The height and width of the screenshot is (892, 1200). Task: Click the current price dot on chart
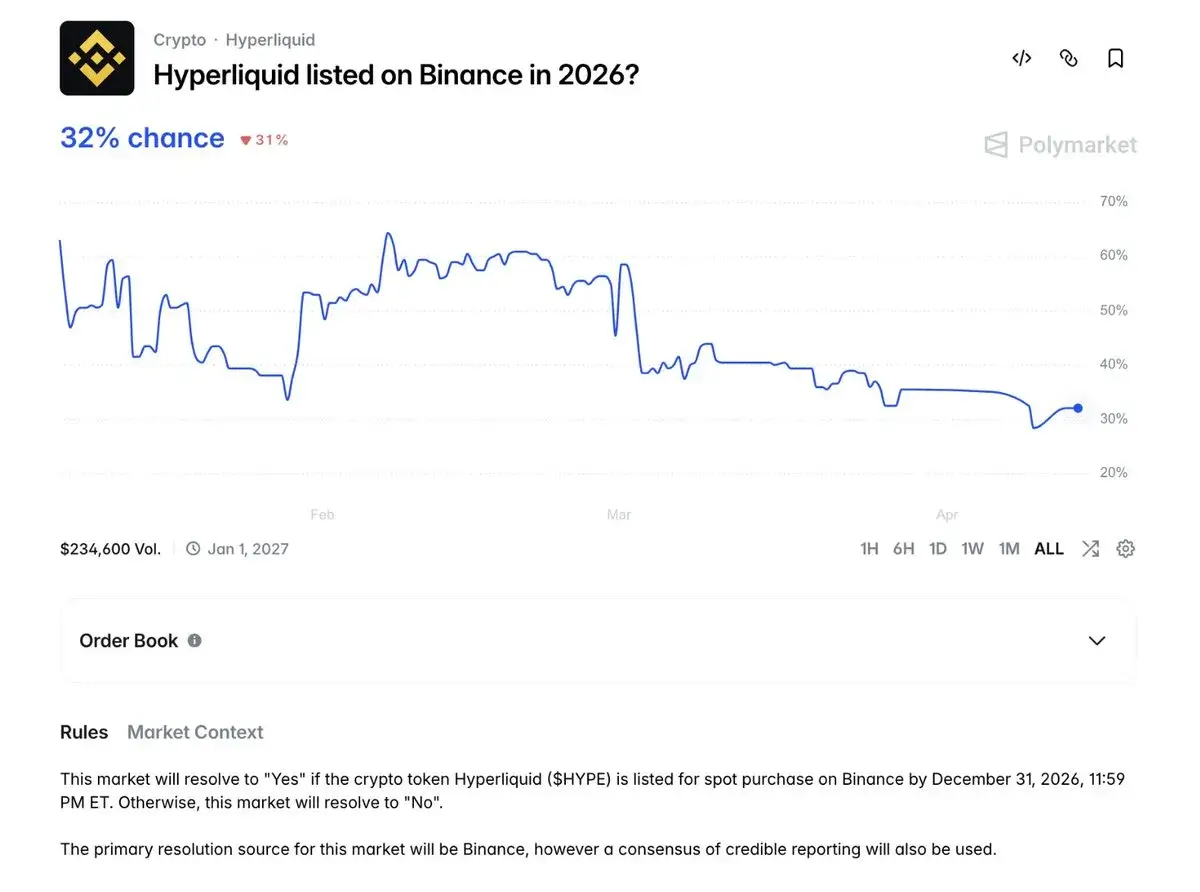coord(1078,408)
